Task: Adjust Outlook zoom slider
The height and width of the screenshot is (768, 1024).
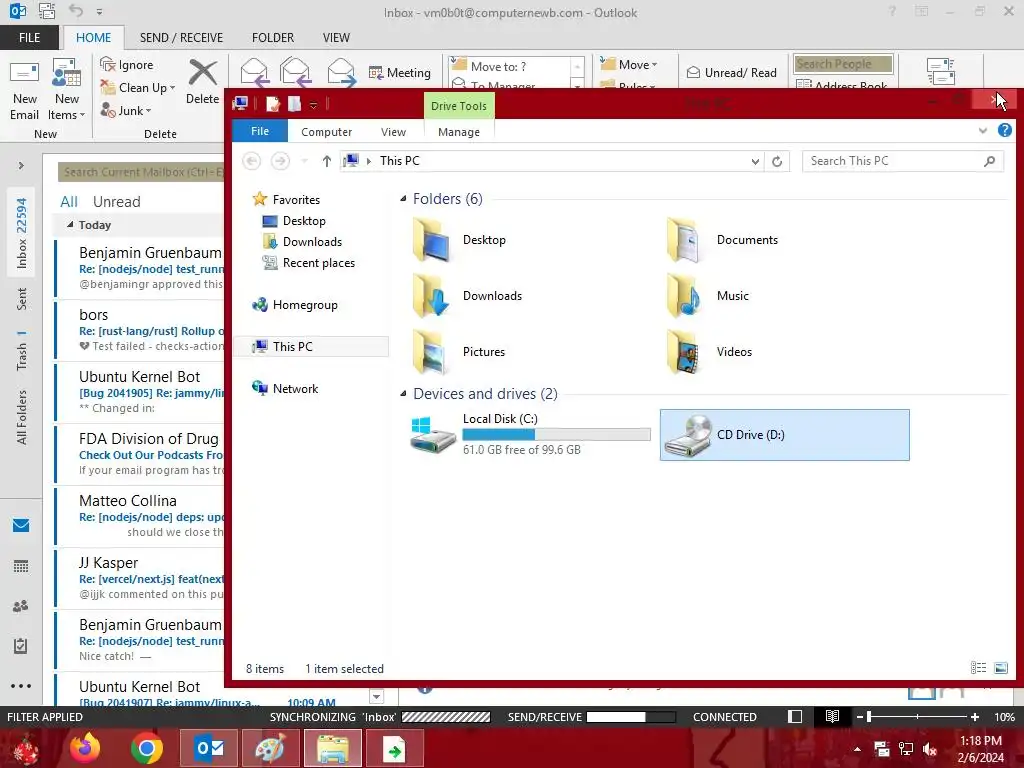Action: coord(869,716)
